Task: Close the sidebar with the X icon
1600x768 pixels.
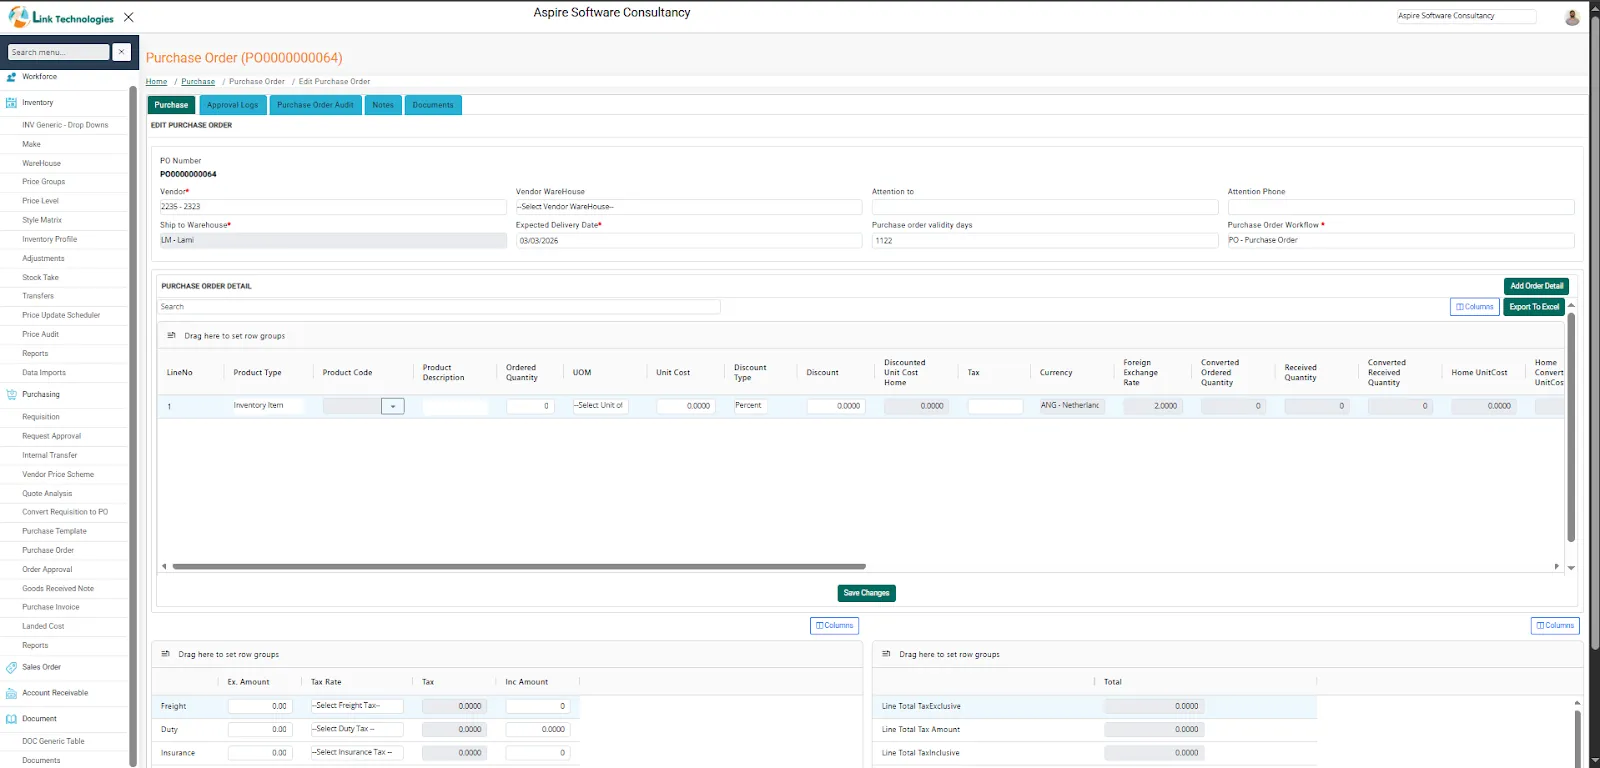Action: 129,17
